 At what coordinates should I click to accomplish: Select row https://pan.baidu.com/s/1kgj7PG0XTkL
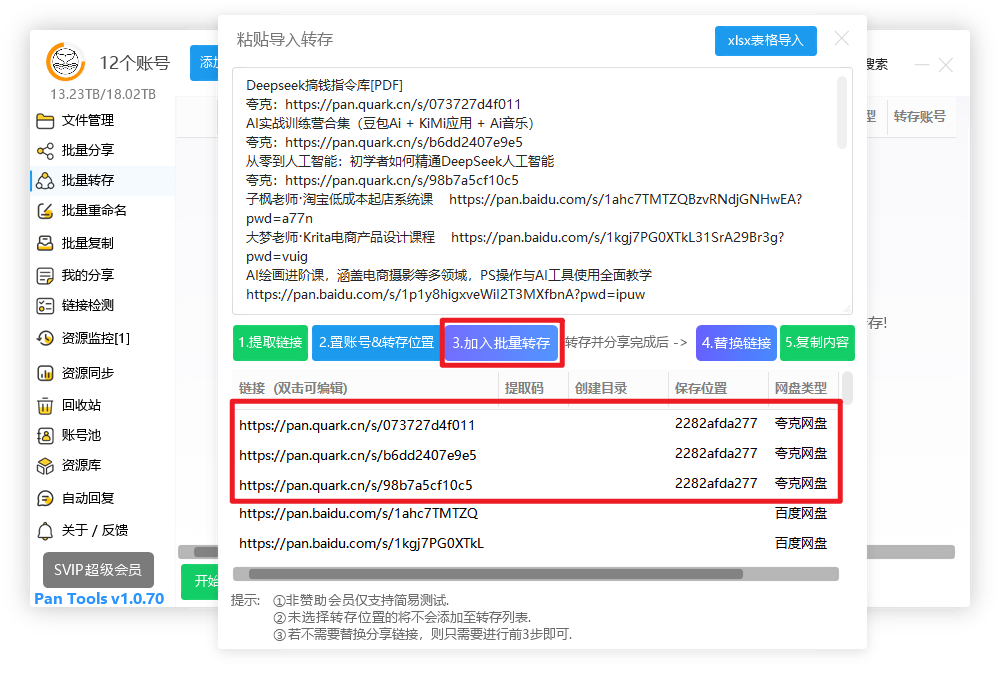pyautogui.click(x=536, y=543)
